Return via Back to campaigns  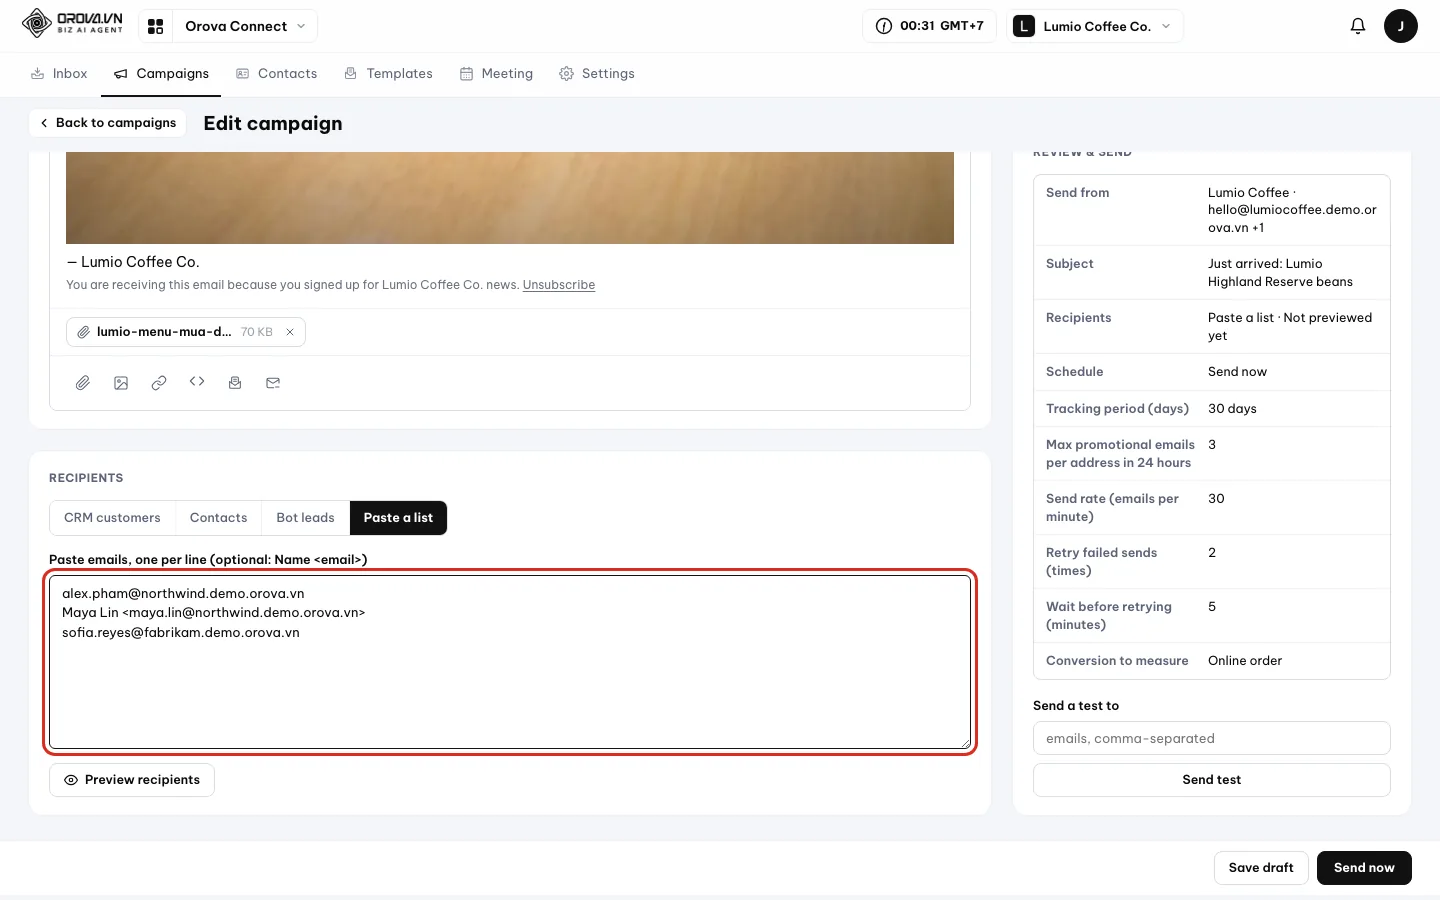[108, 123]
